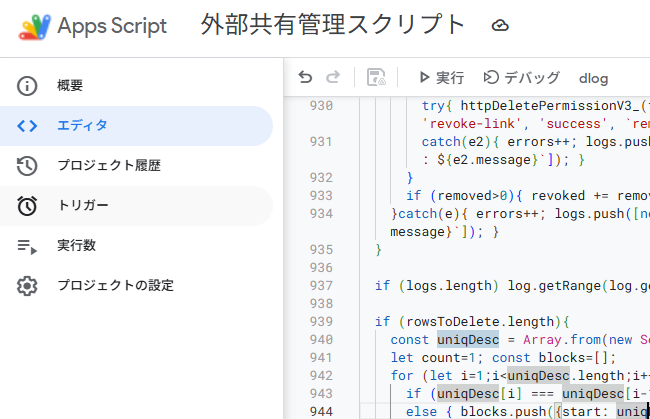Click the エディタ code brackets icon
This screenshot has width=650, height=419.
point(28,126)
